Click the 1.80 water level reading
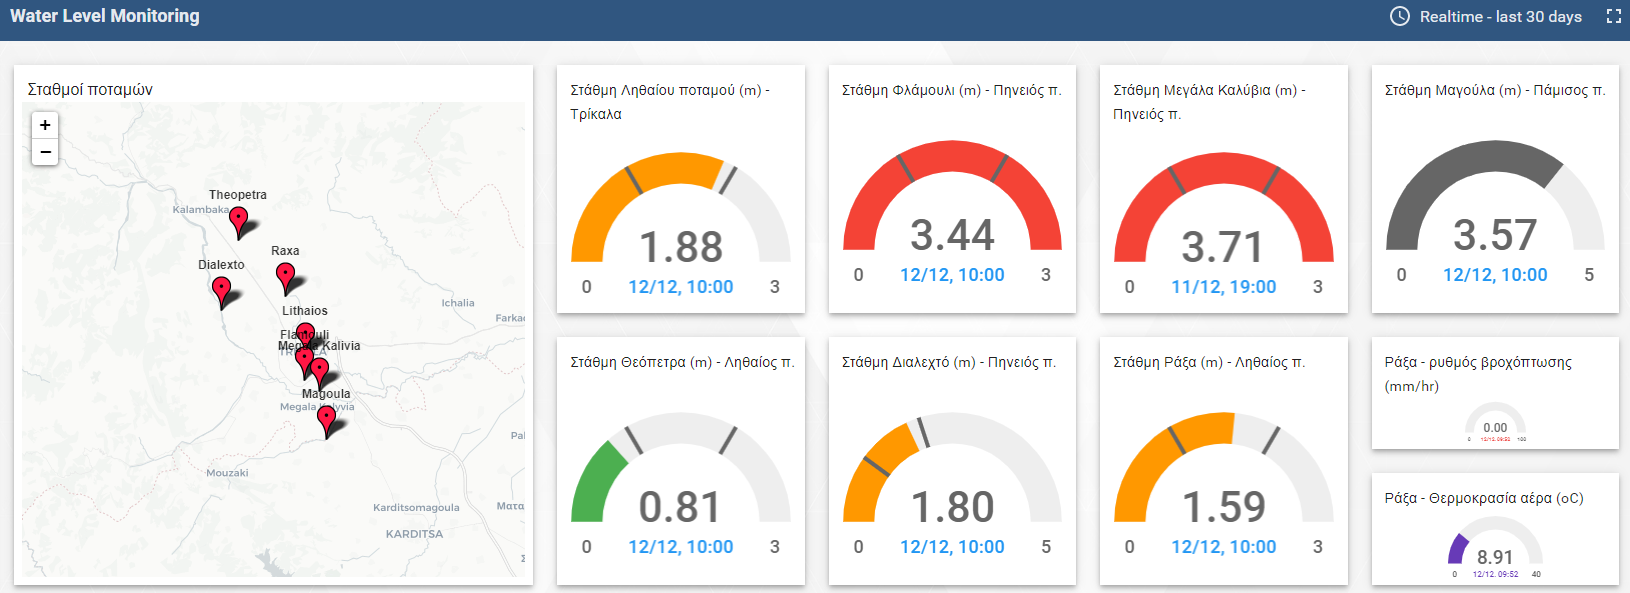The image size is (1630, 593). pyautogui.click(x=952, y=507)
